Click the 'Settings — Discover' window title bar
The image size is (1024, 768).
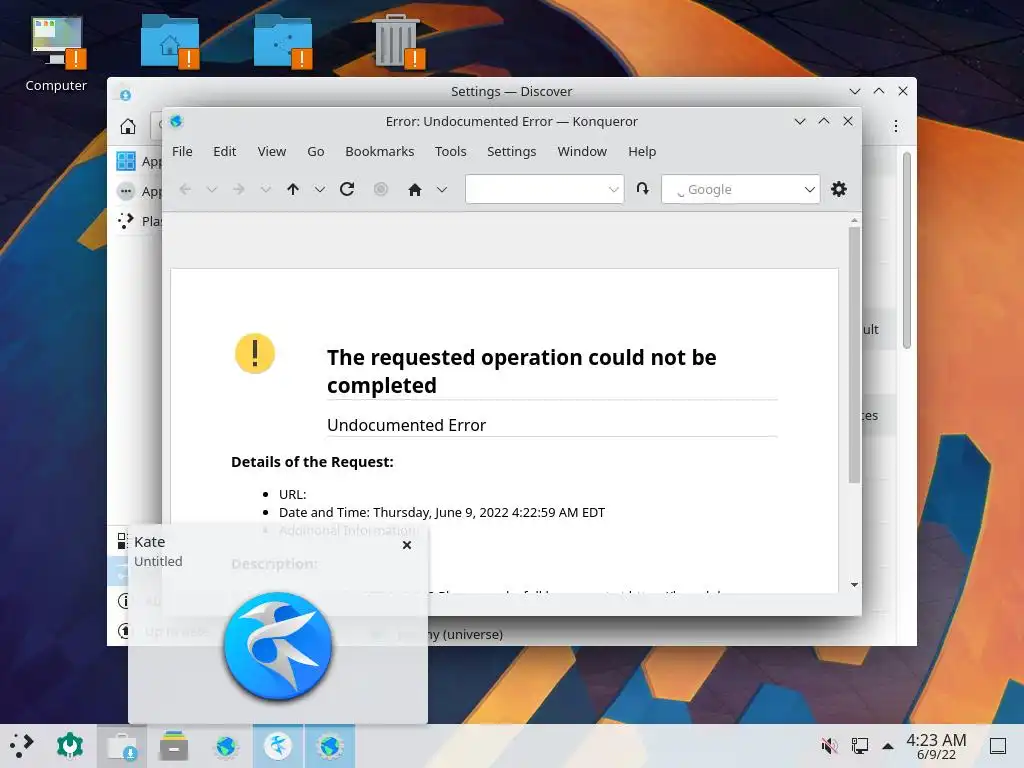[511, 91]
